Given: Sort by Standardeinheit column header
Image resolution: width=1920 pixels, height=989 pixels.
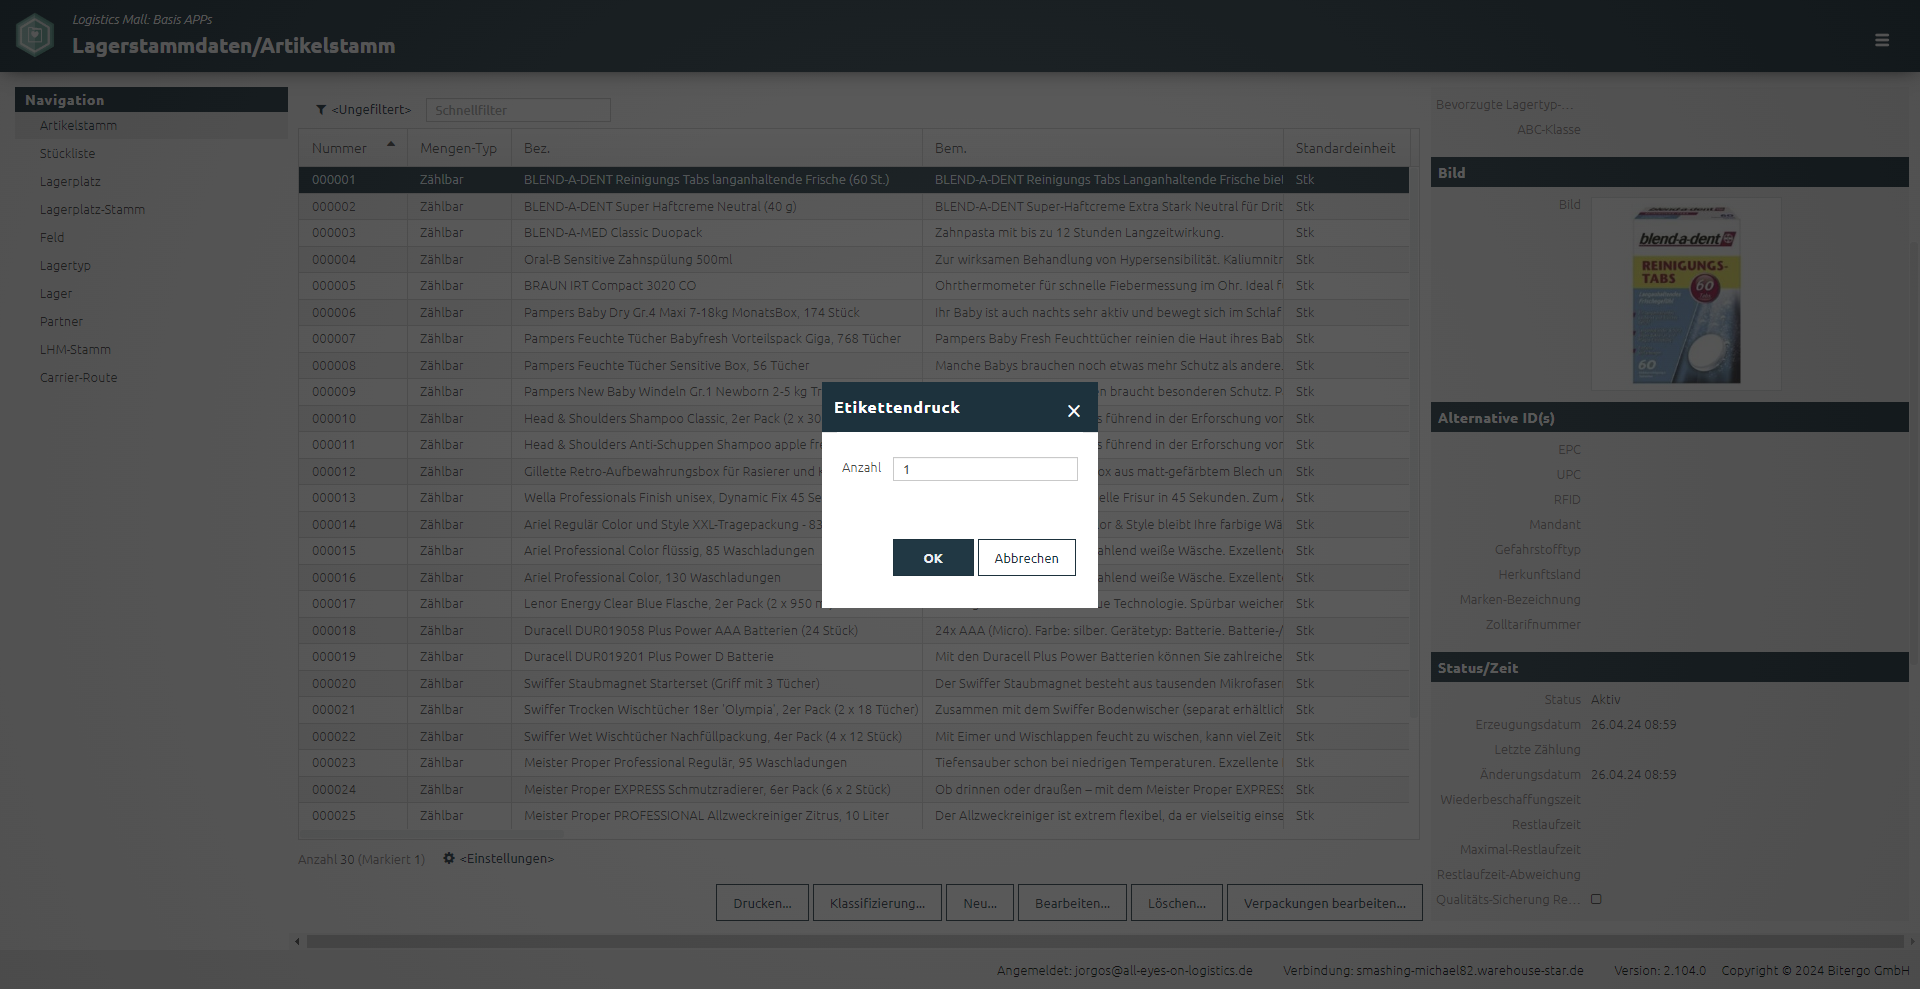Looking at the screenshot, I should pos(1346,148).
